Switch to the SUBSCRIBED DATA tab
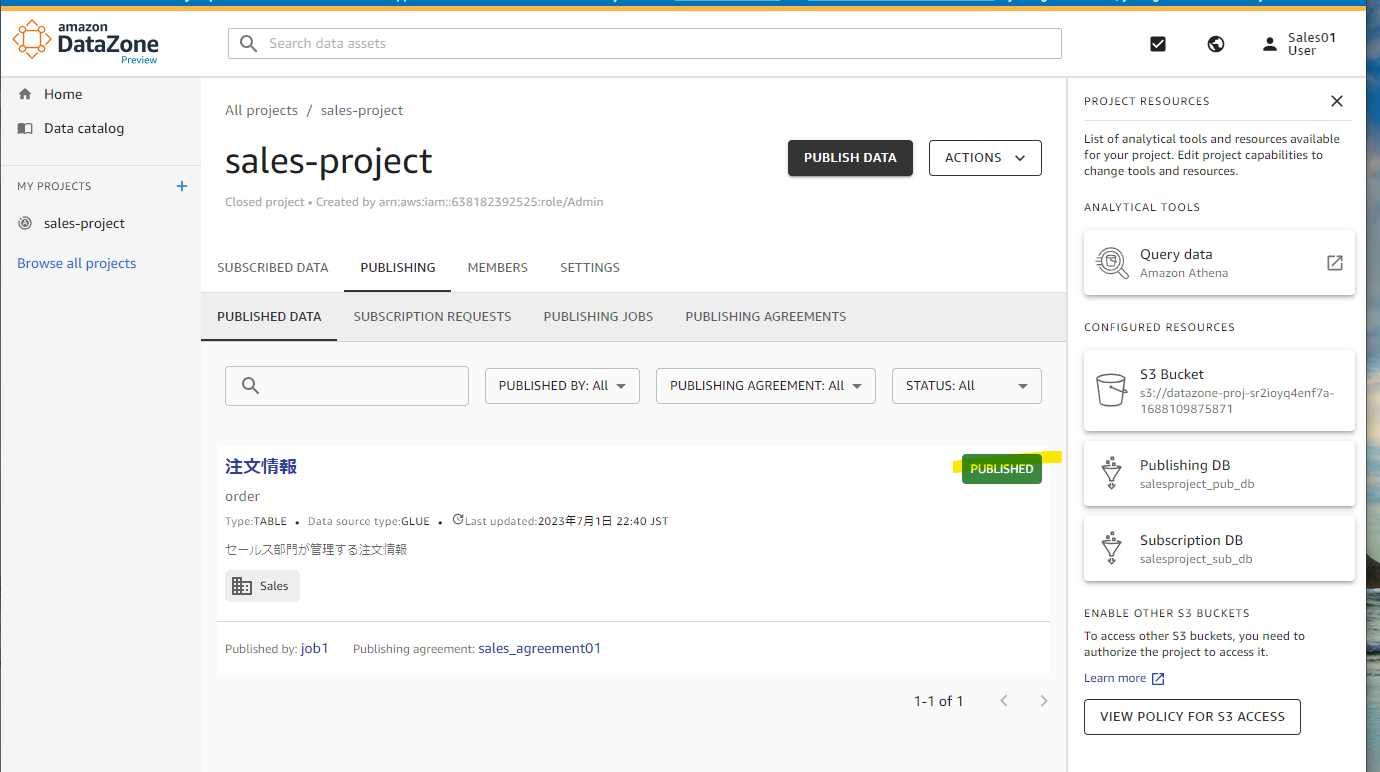This screenshot has width=1380, height=772. click(273, 268)
